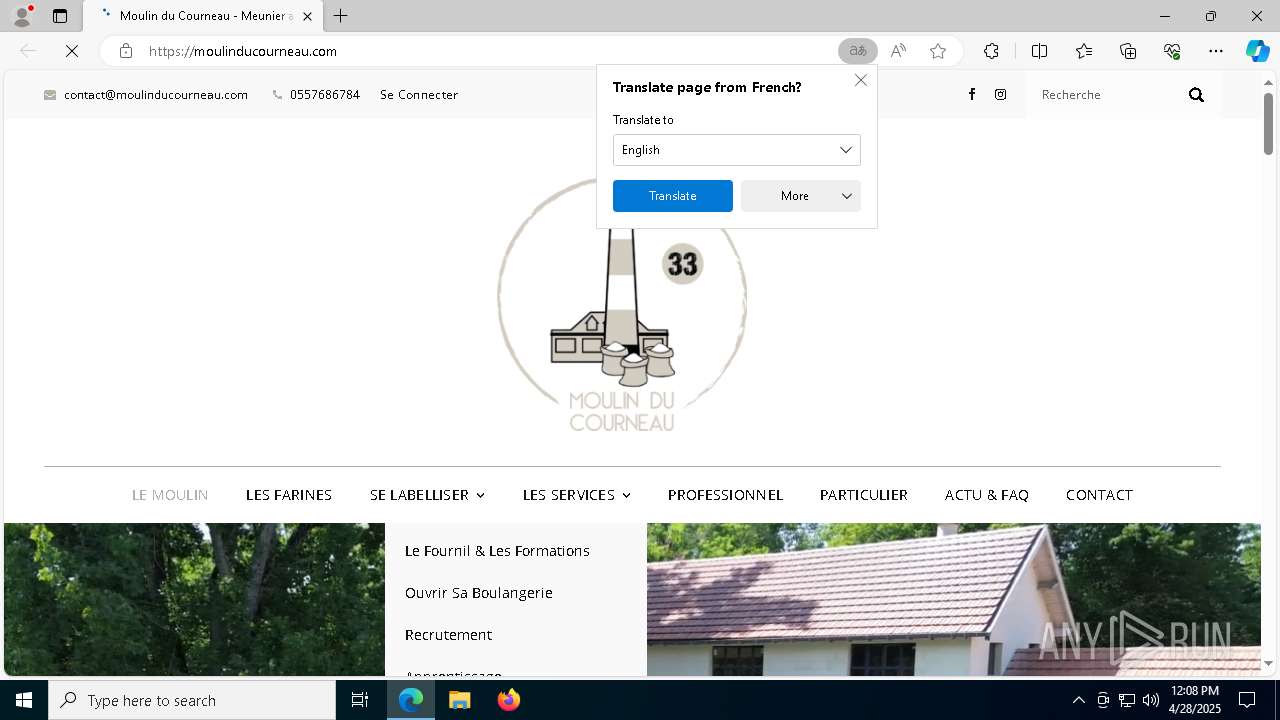Open Collections icon
The width and height of the screenshot is (1280, 720).
[1128, 51]
